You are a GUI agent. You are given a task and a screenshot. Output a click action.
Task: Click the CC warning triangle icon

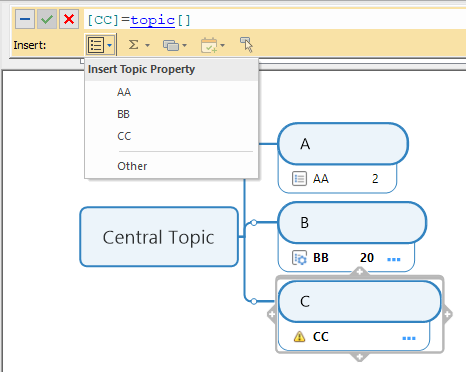(x=299, y=337)
